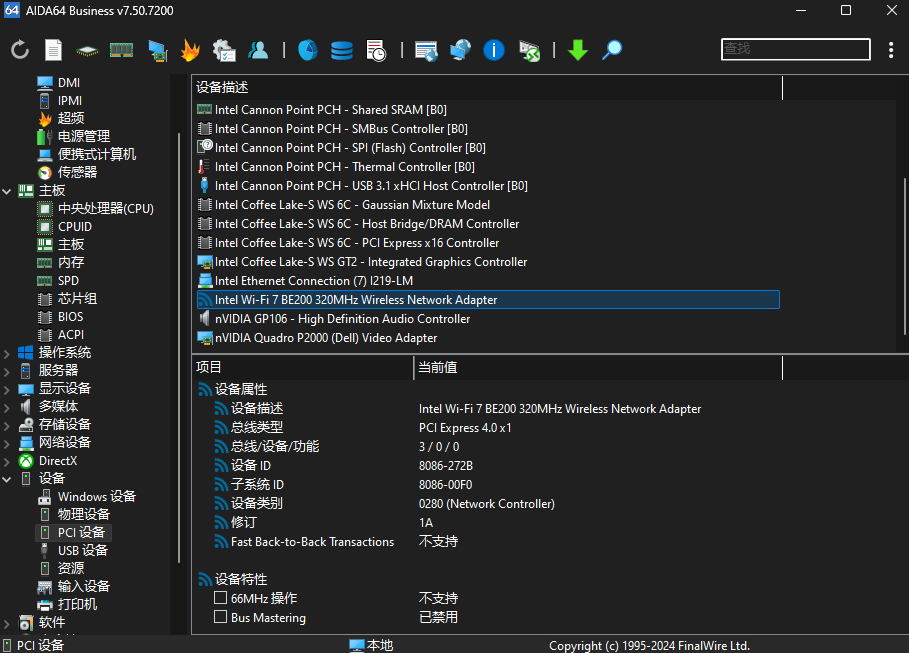Select Intel Cannon Point PCH Thermal Controller row

pyautogui.click(x=488, y=167)
